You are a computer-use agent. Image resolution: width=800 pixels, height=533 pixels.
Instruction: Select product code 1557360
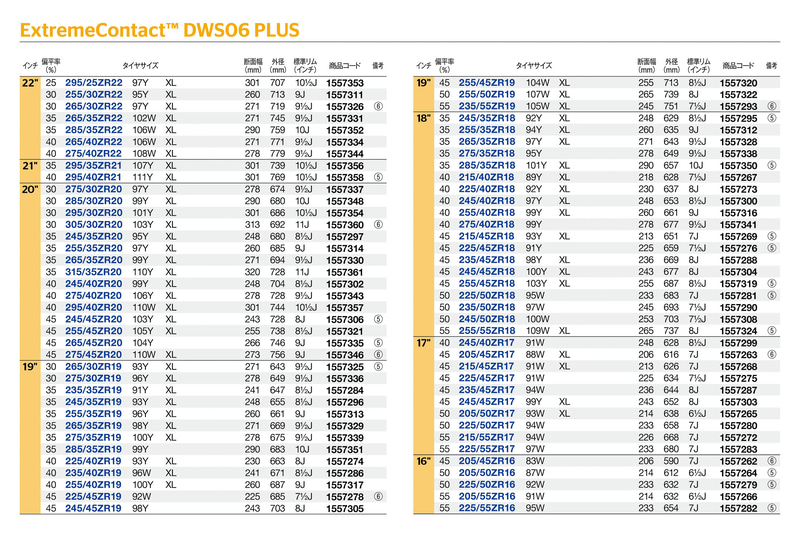345,225
